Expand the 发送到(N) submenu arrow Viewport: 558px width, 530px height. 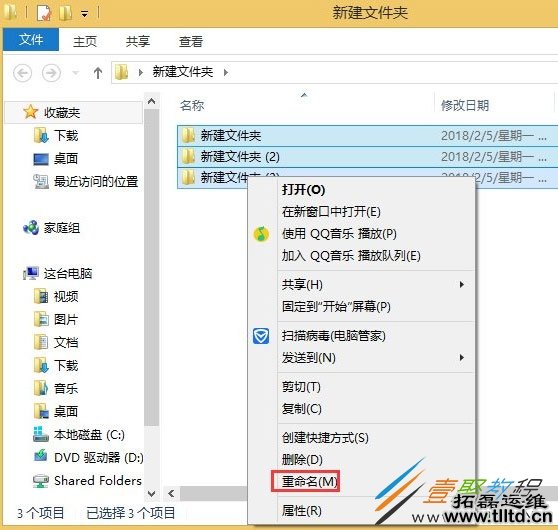pos(462,357)
